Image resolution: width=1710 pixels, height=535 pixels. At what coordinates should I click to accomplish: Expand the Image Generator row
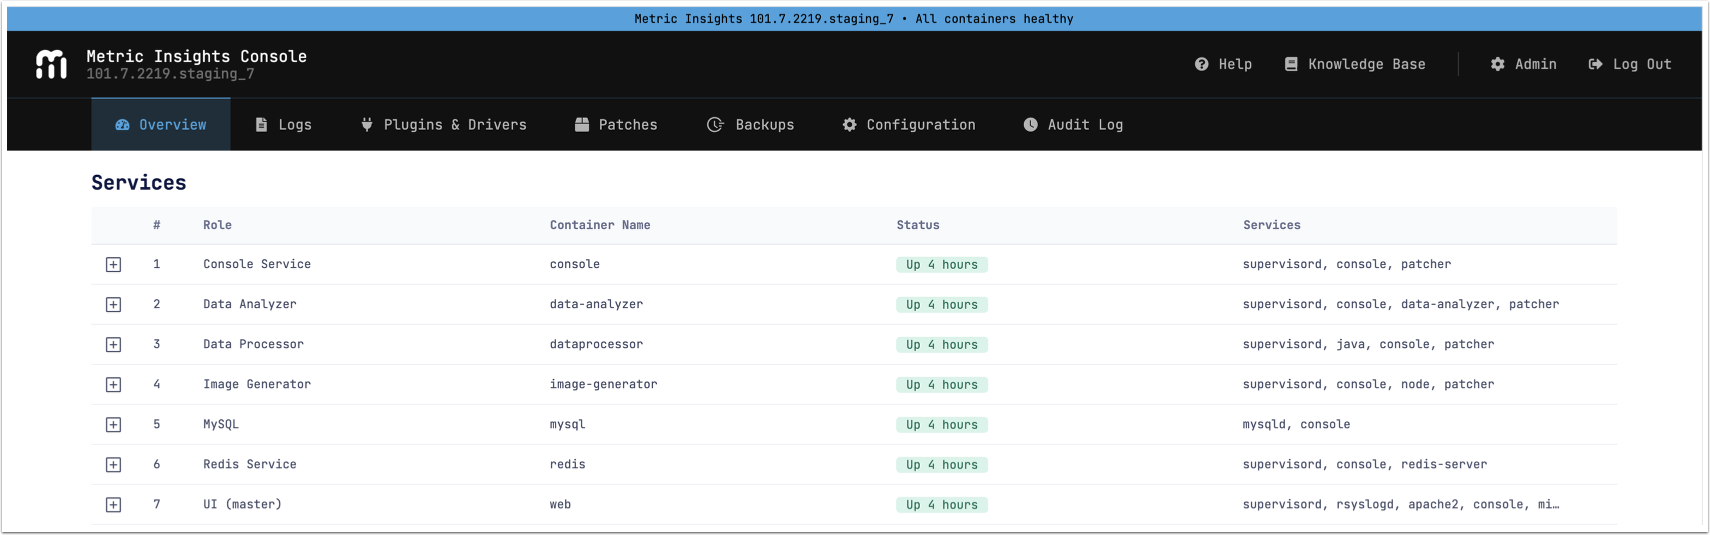(x=113, y=385)
